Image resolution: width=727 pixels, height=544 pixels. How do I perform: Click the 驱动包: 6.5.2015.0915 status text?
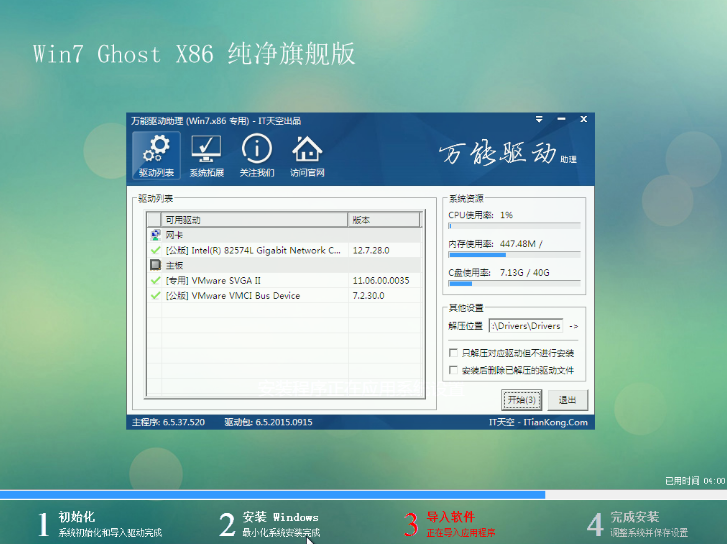(268, 422)
